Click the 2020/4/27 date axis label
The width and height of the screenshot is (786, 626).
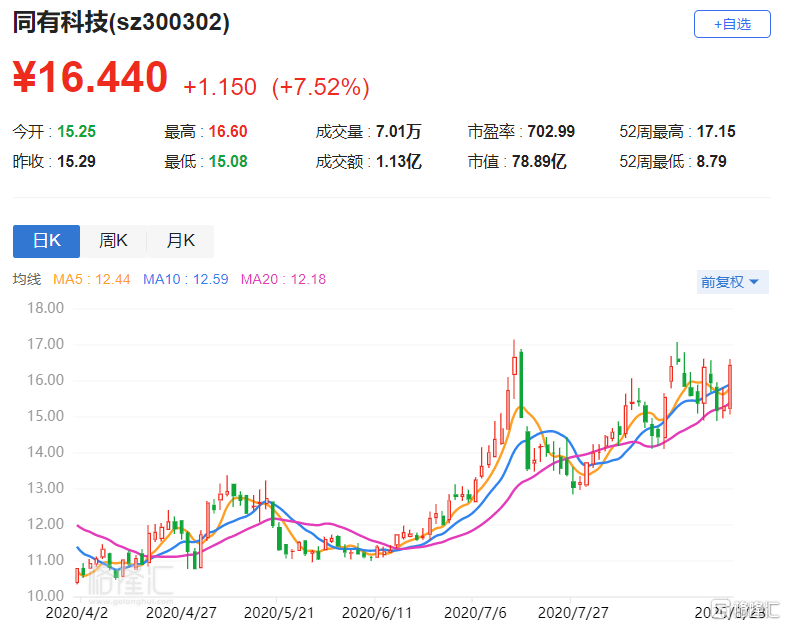(181, 613)
